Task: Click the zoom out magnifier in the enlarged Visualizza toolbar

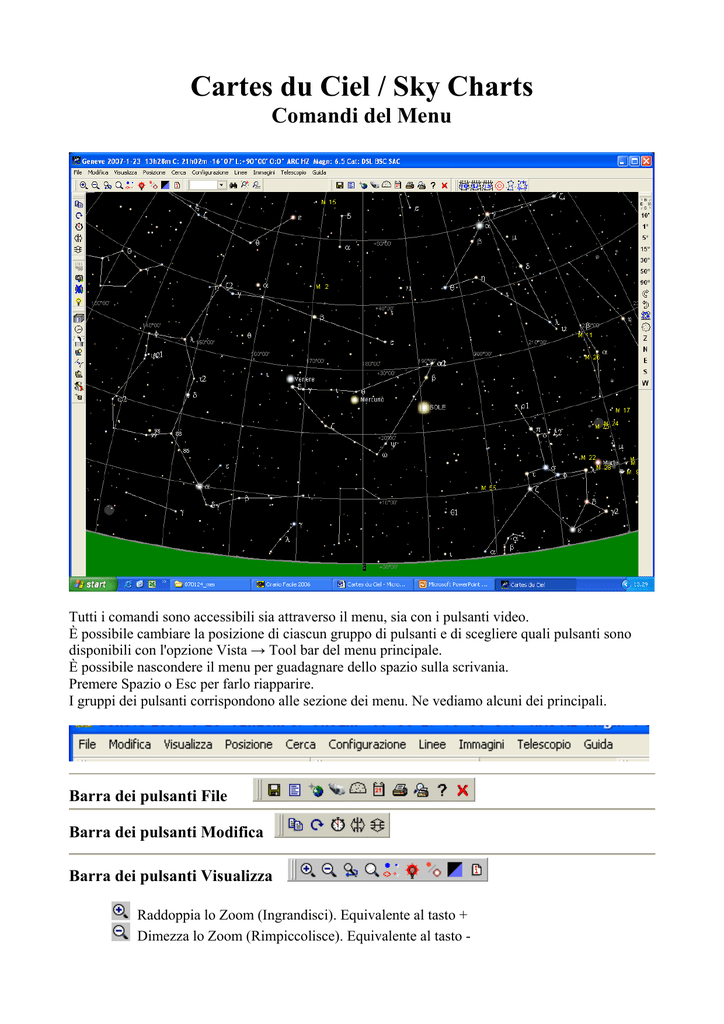Action: click(329, 869)
